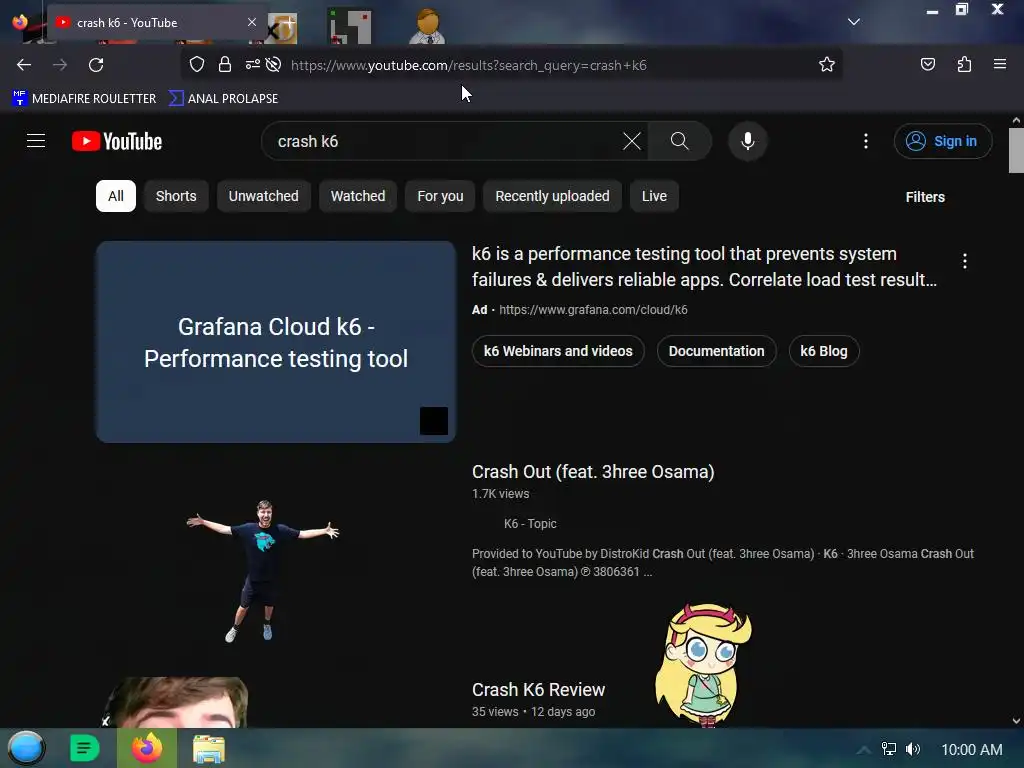Screen dimensions: 1024x768
Task: Open the ad's three-dot options menu
Action: coord(965,261)
